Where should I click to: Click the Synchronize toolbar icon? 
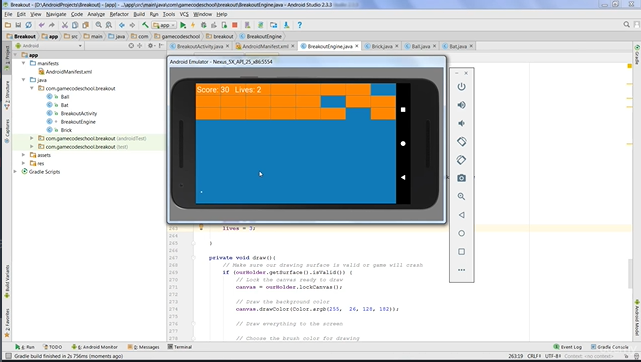tap(28, 25)
